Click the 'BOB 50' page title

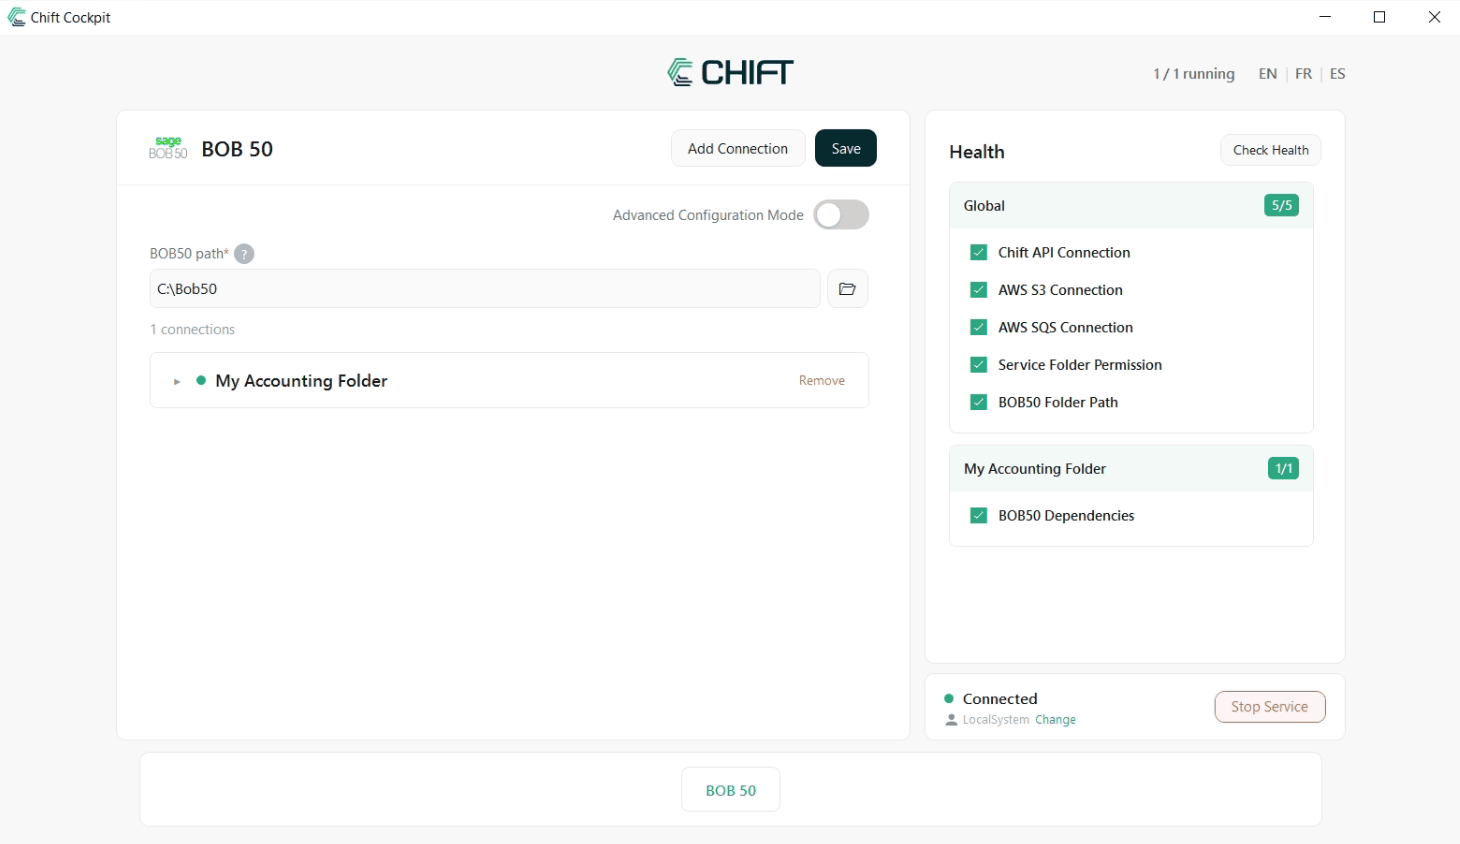[237, 149]
